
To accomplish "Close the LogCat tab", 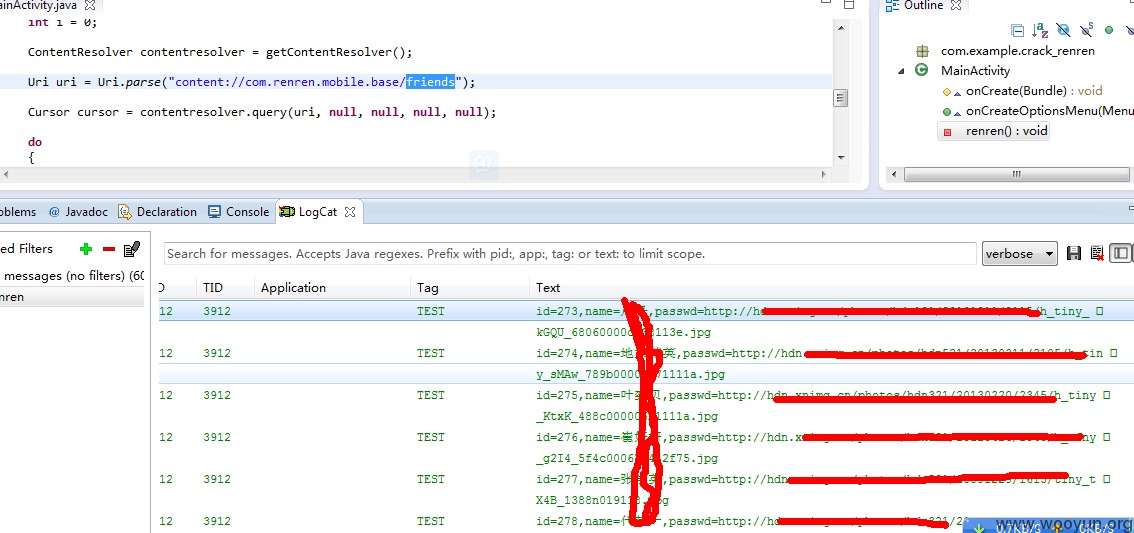I will pyautogui.click(x=350, y=212).
